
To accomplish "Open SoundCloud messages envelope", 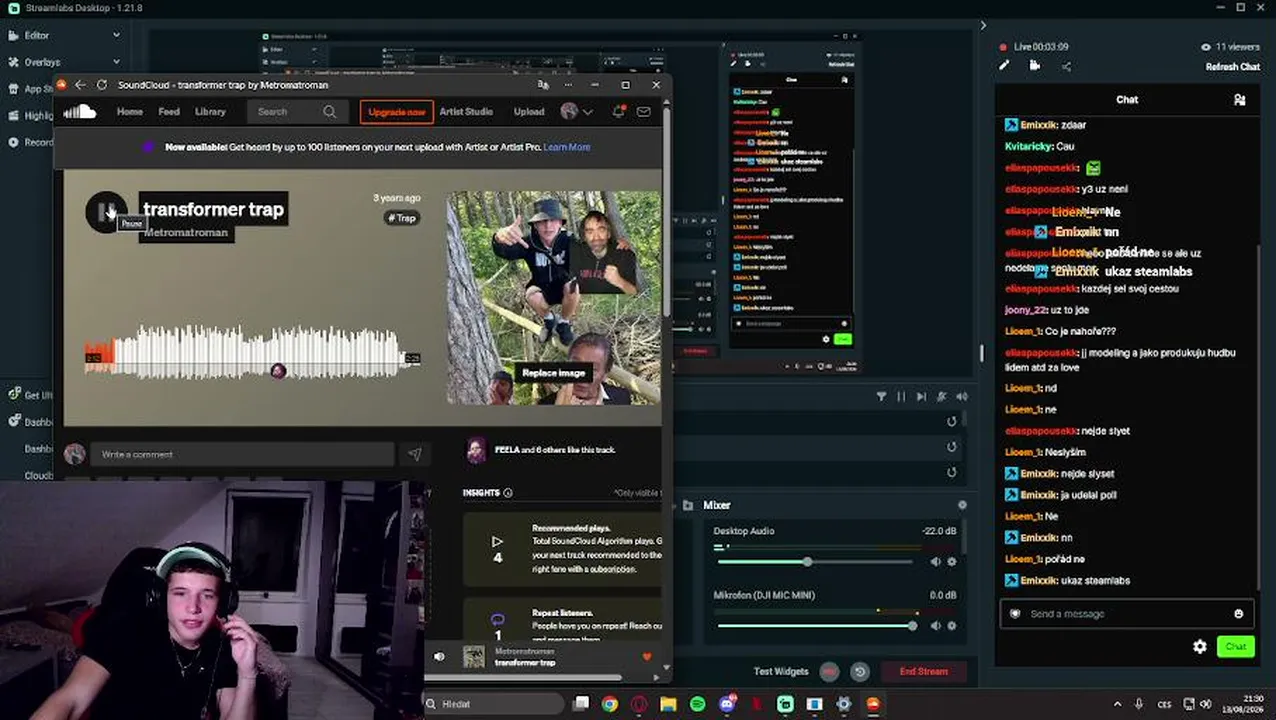I will coord(643,112).
